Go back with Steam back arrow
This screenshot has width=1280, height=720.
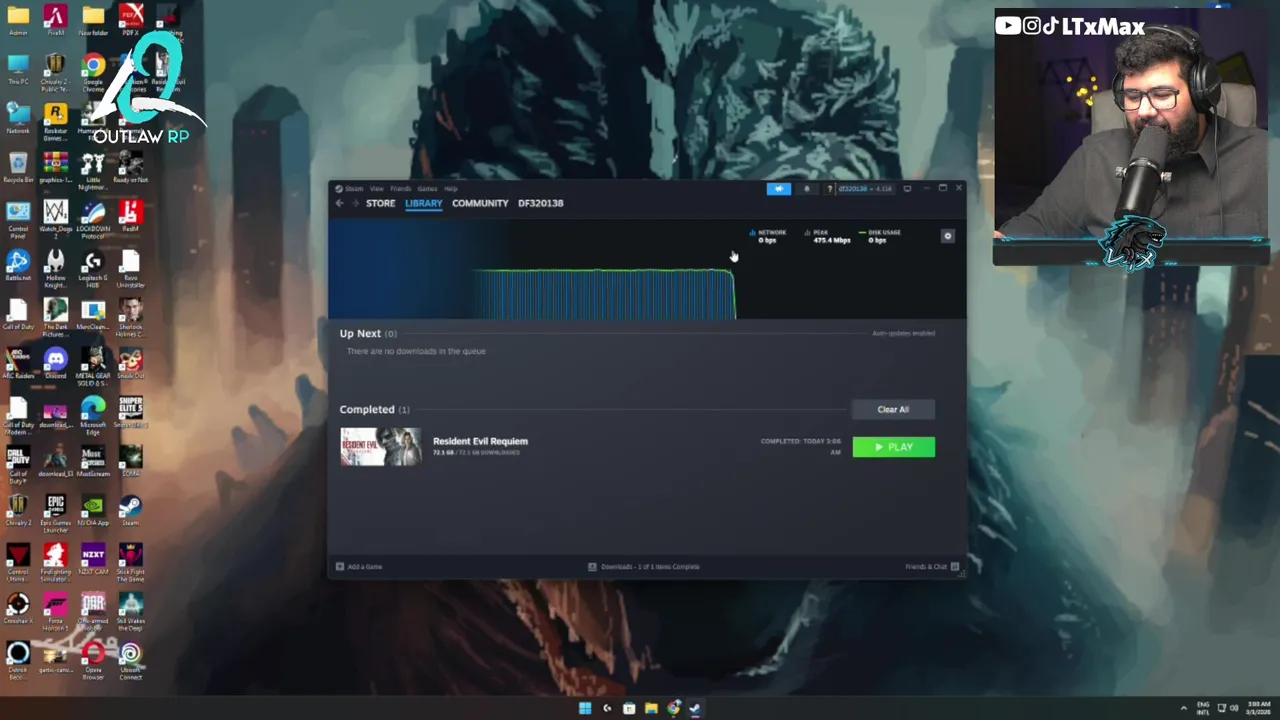click(340, 203)
